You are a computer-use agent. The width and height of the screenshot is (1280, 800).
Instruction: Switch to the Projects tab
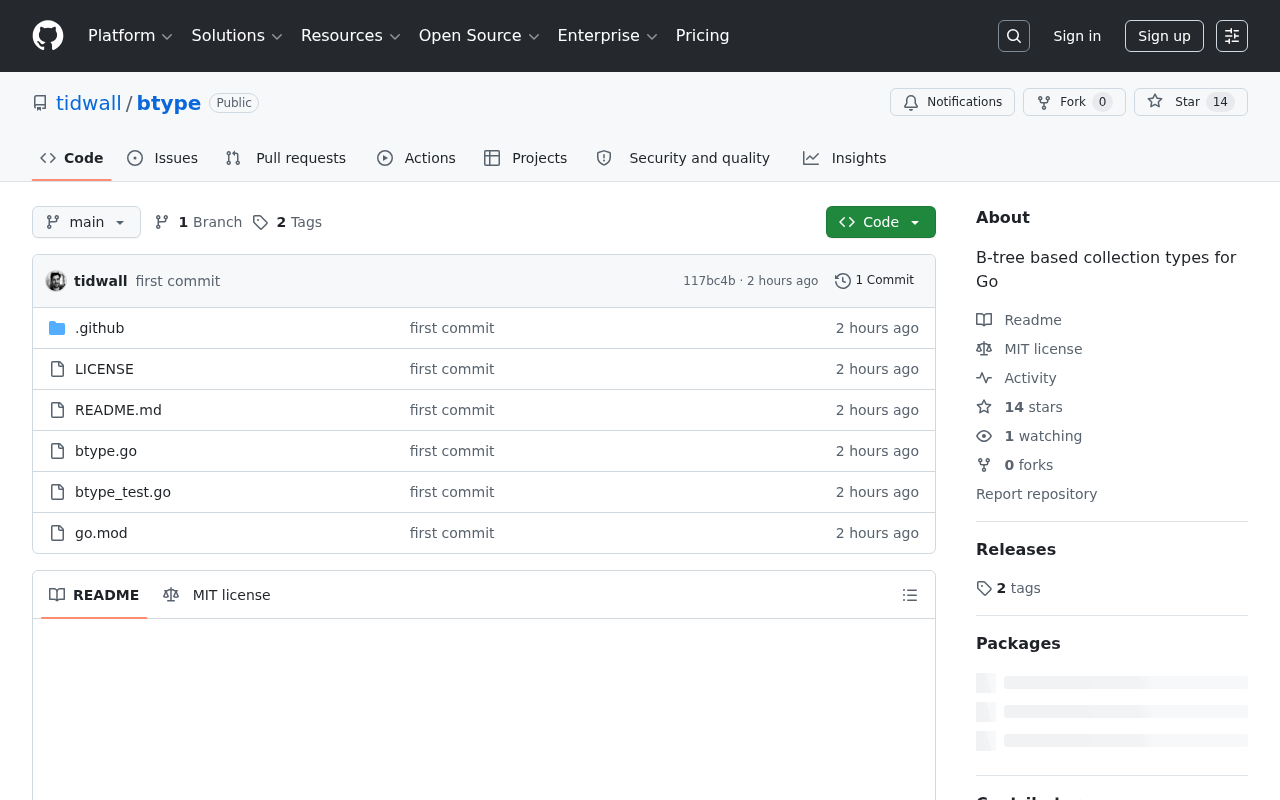526,158
